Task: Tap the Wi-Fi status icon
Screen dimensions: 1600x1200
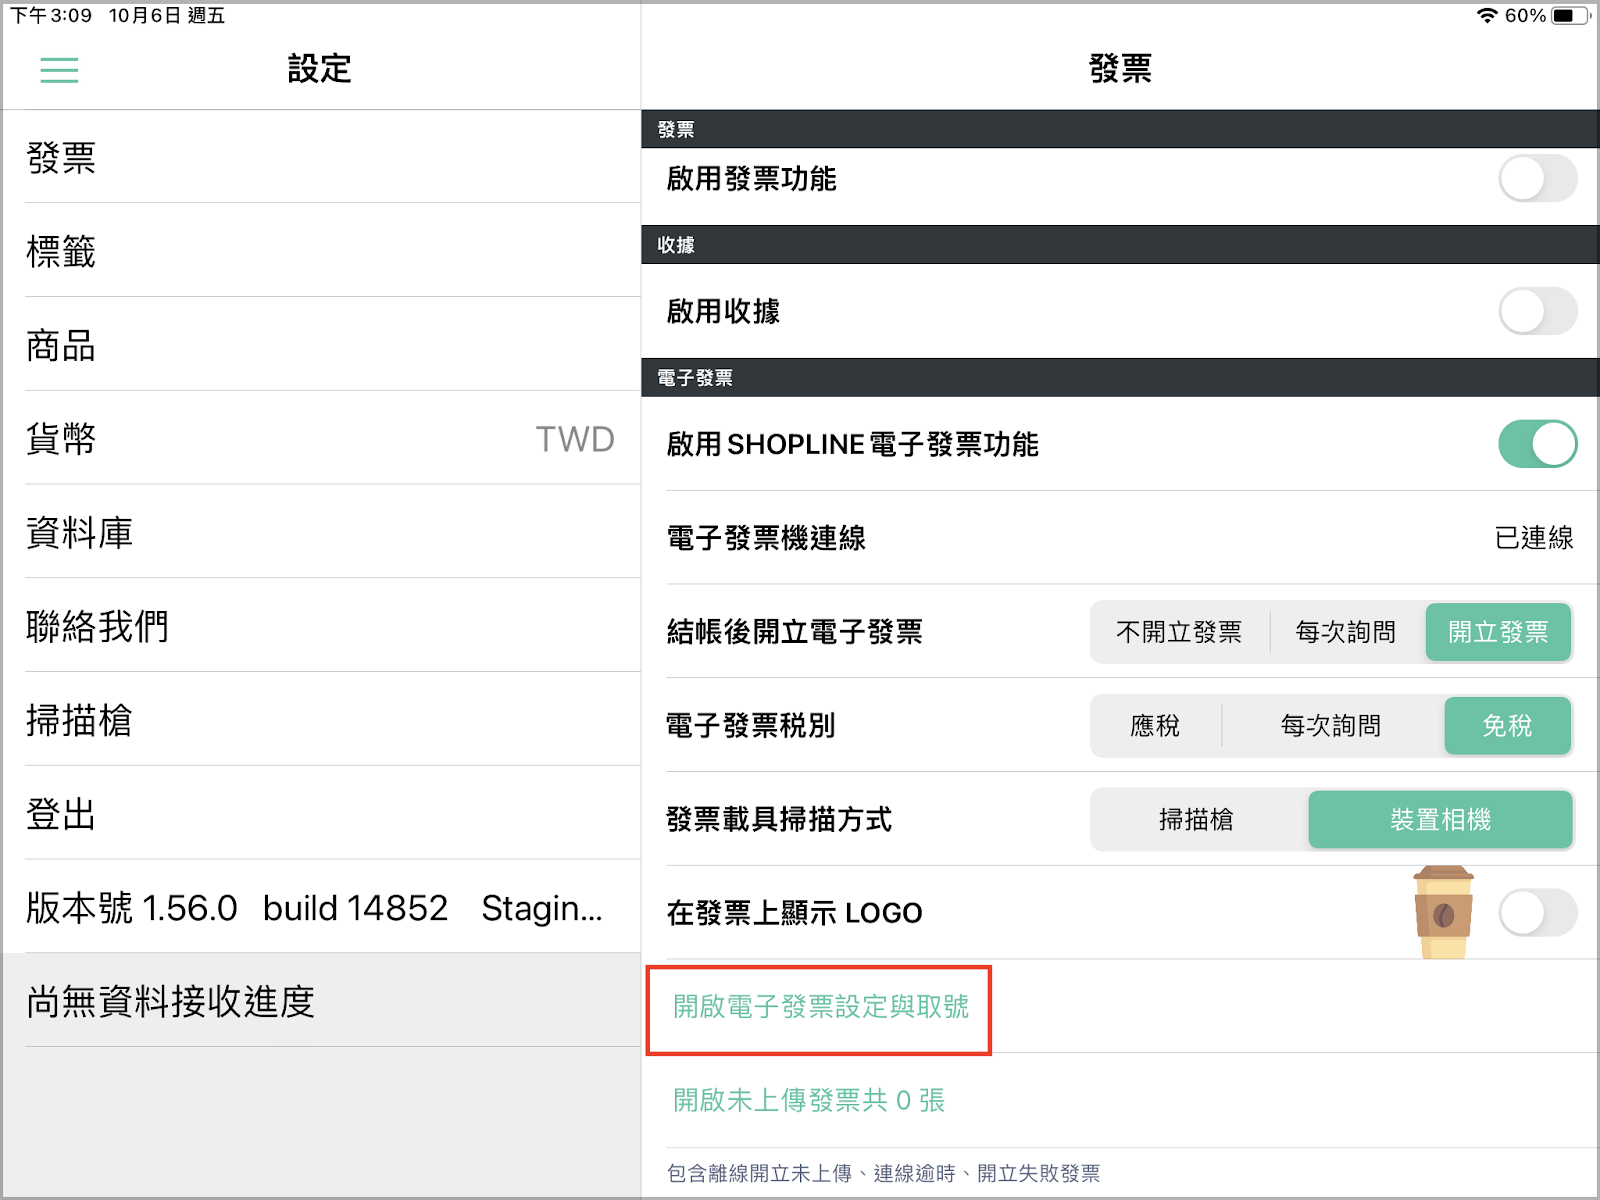Action: click(1486, 16)
